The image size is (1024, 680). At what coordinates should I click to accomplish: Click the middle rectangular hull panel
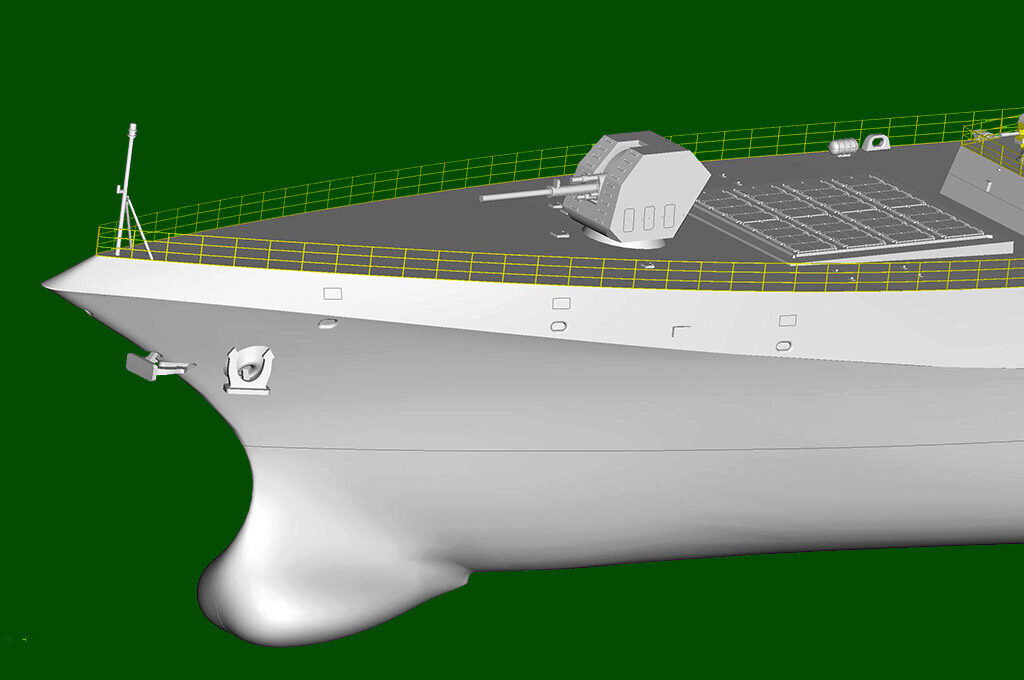point(561,303)
